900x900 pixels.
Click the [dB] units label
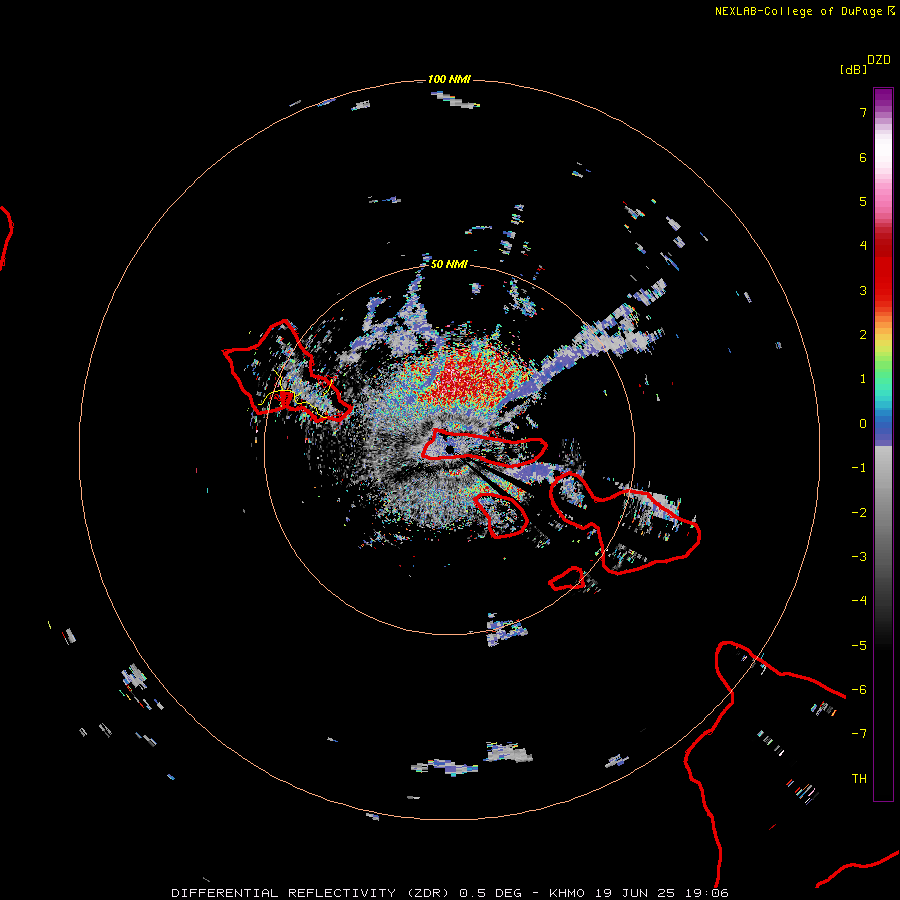point(853,69)
